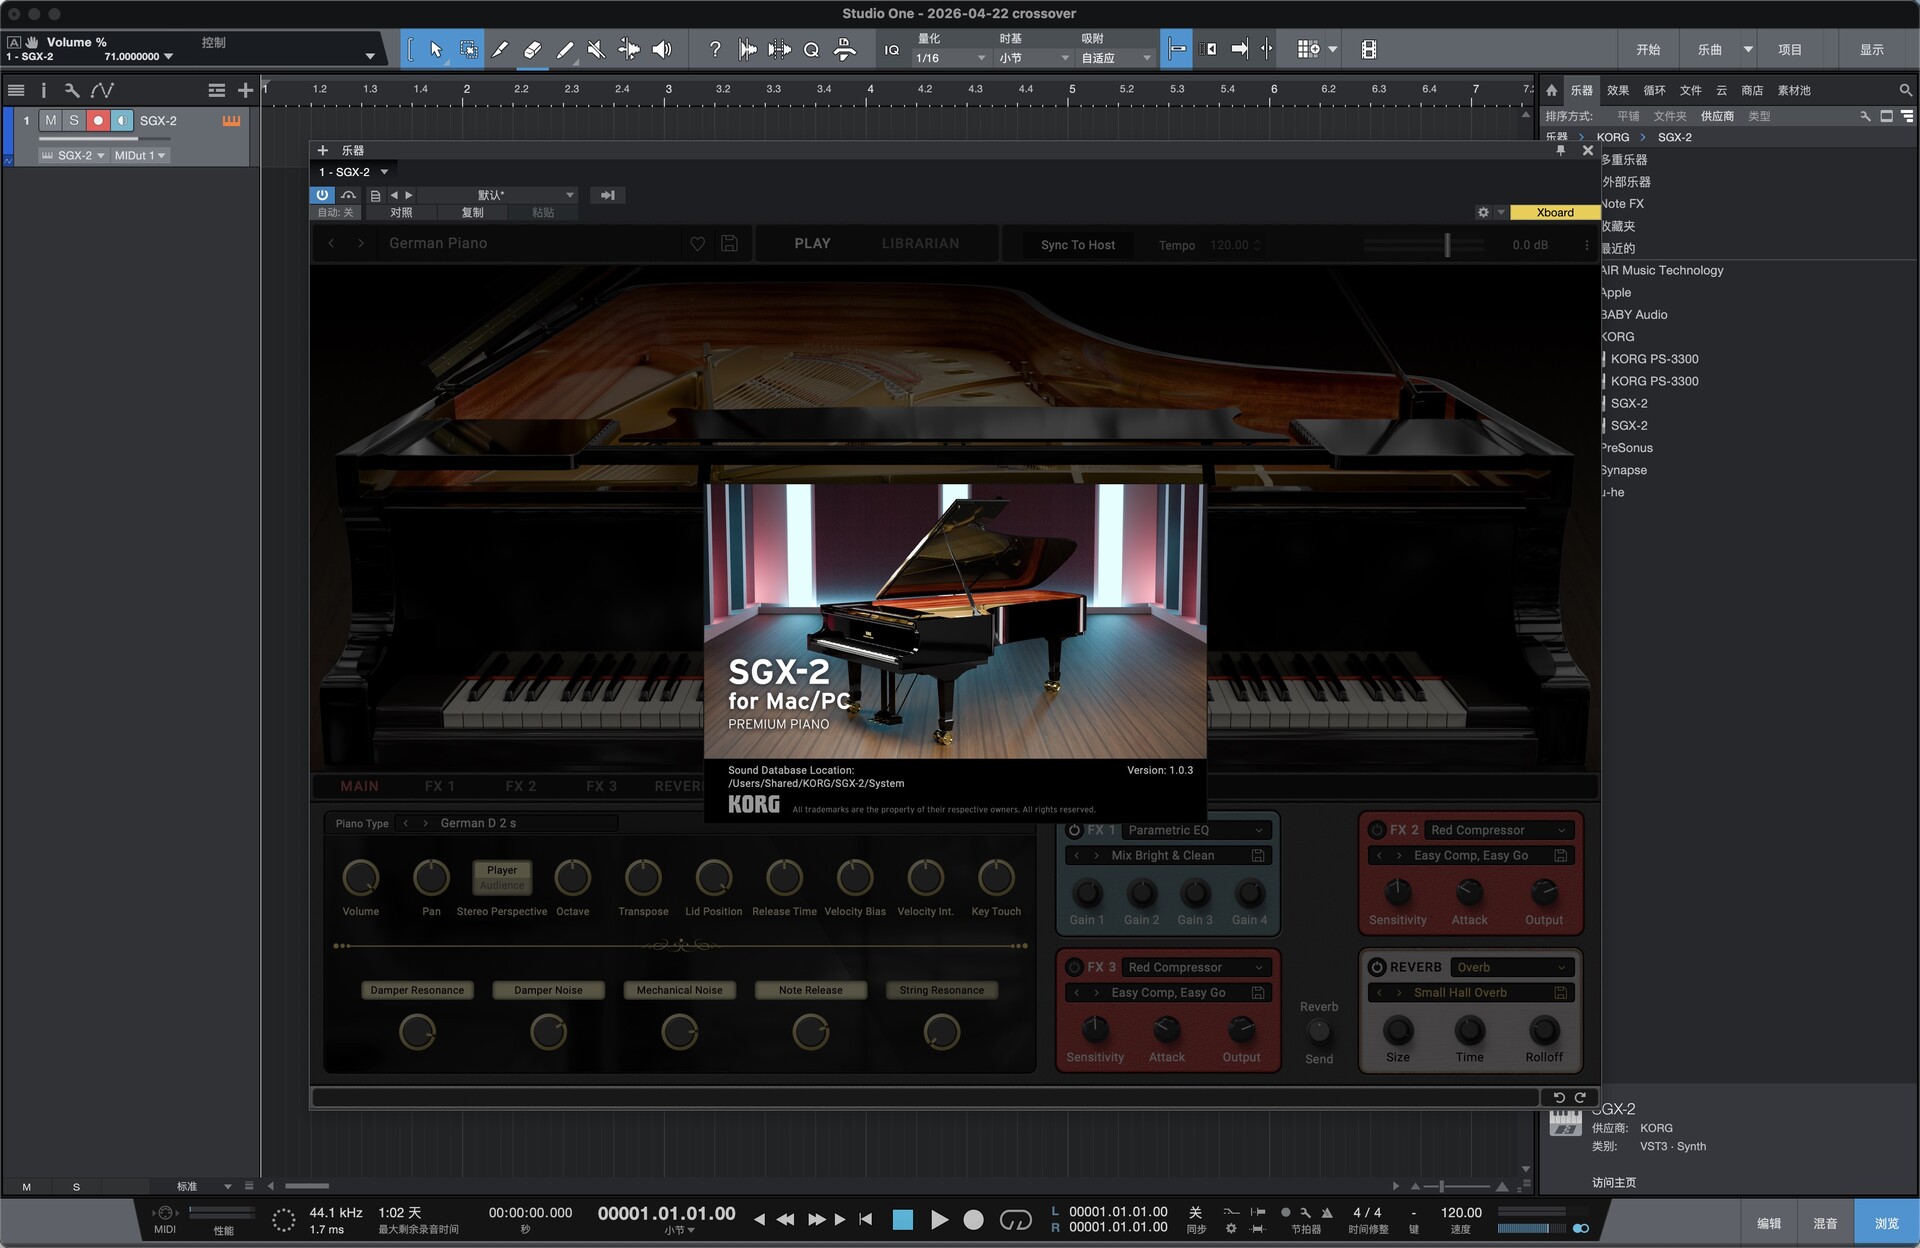Open plugin settings gear icon
The image size is (1920, 1248).
1483,212
